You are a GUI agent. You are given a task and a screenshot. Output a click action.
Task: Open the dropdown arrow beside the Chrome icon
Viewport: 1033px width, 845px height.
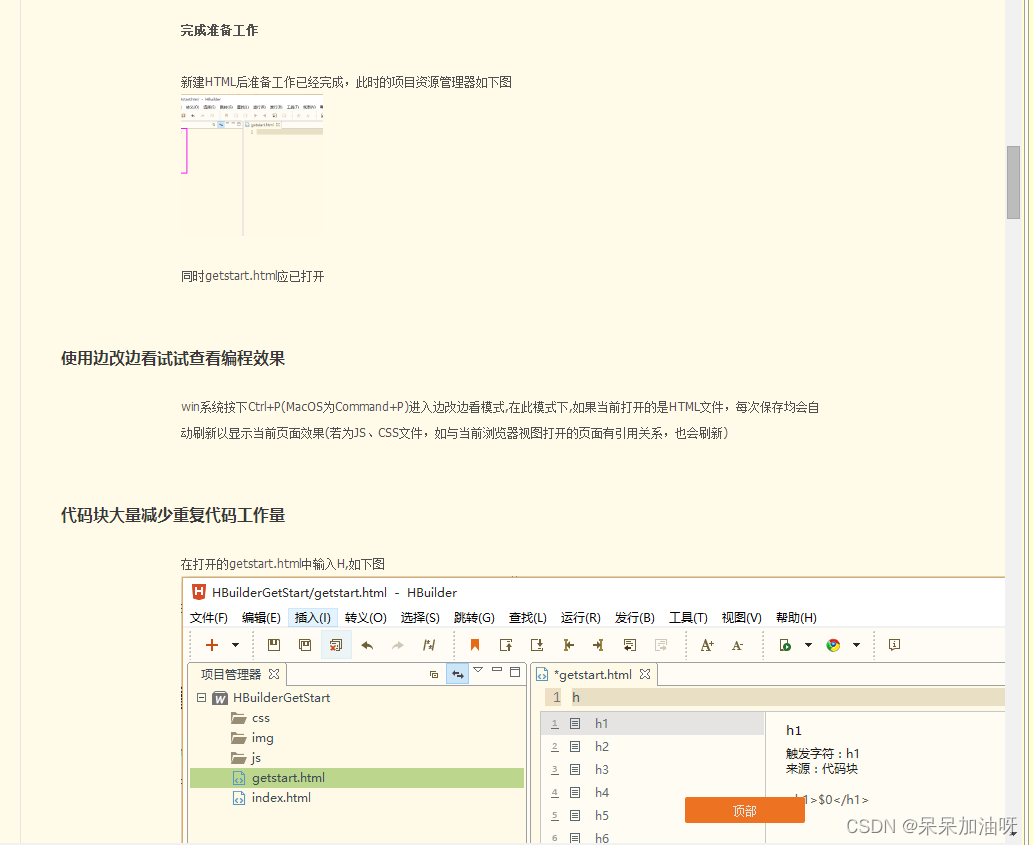click(856, 645)
